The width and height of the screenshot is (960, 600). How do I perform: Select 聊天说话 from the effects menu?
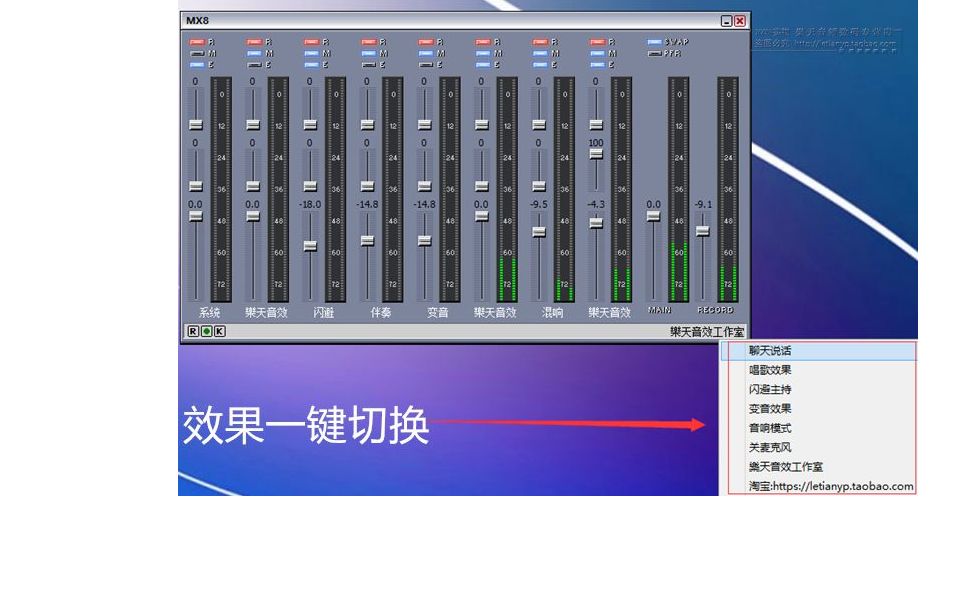(x=770, y=352)
